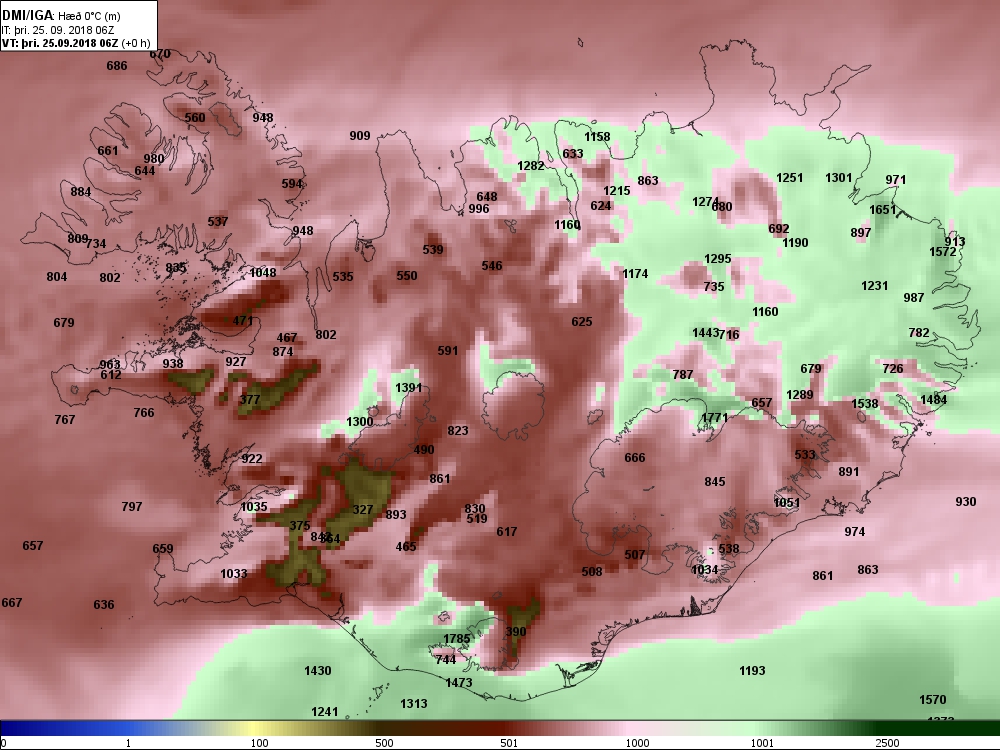Click the map value 1174
Viewport: 1000px width, 750px height.
(x=635, y=274)
